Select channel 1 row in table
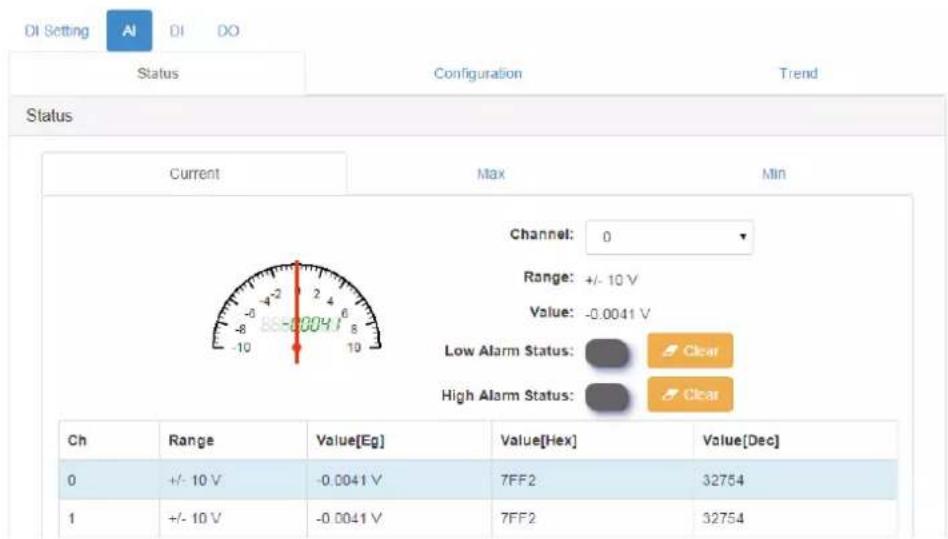Viewport: 948px width, 539px height. pyautogui.click(x=478, y=518)
